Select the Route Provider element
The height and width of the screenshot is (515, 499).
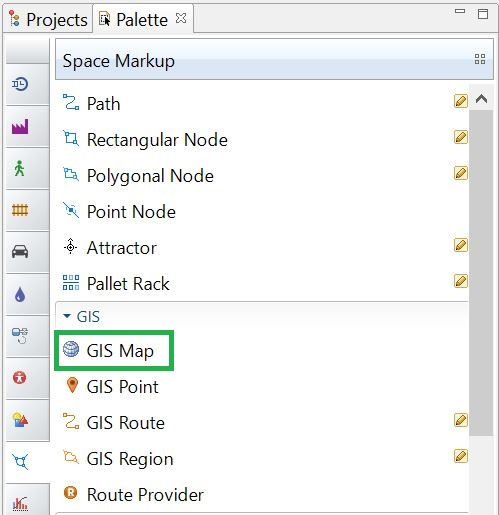pos(133,495)
